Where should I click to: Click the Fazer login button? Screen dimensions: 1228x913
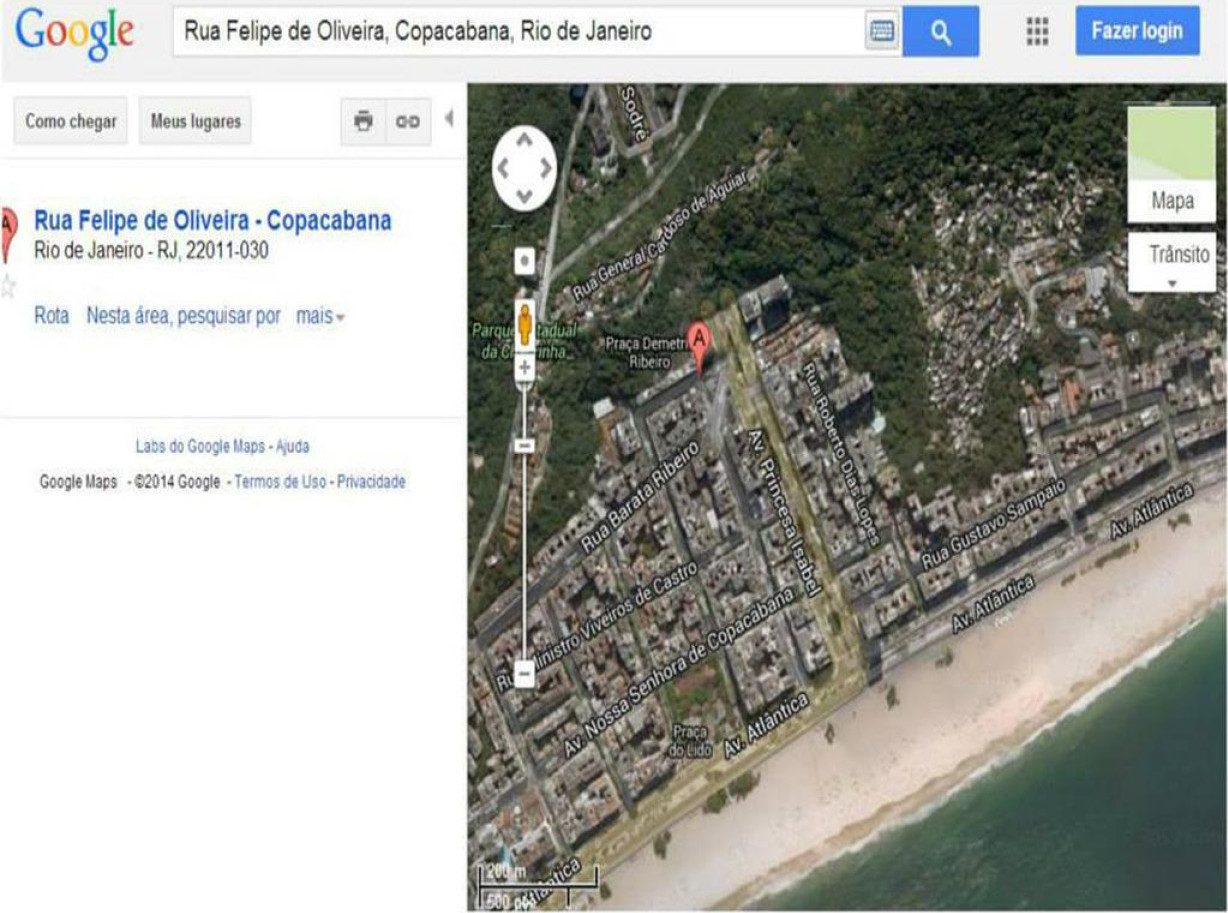click(1137, 31)
